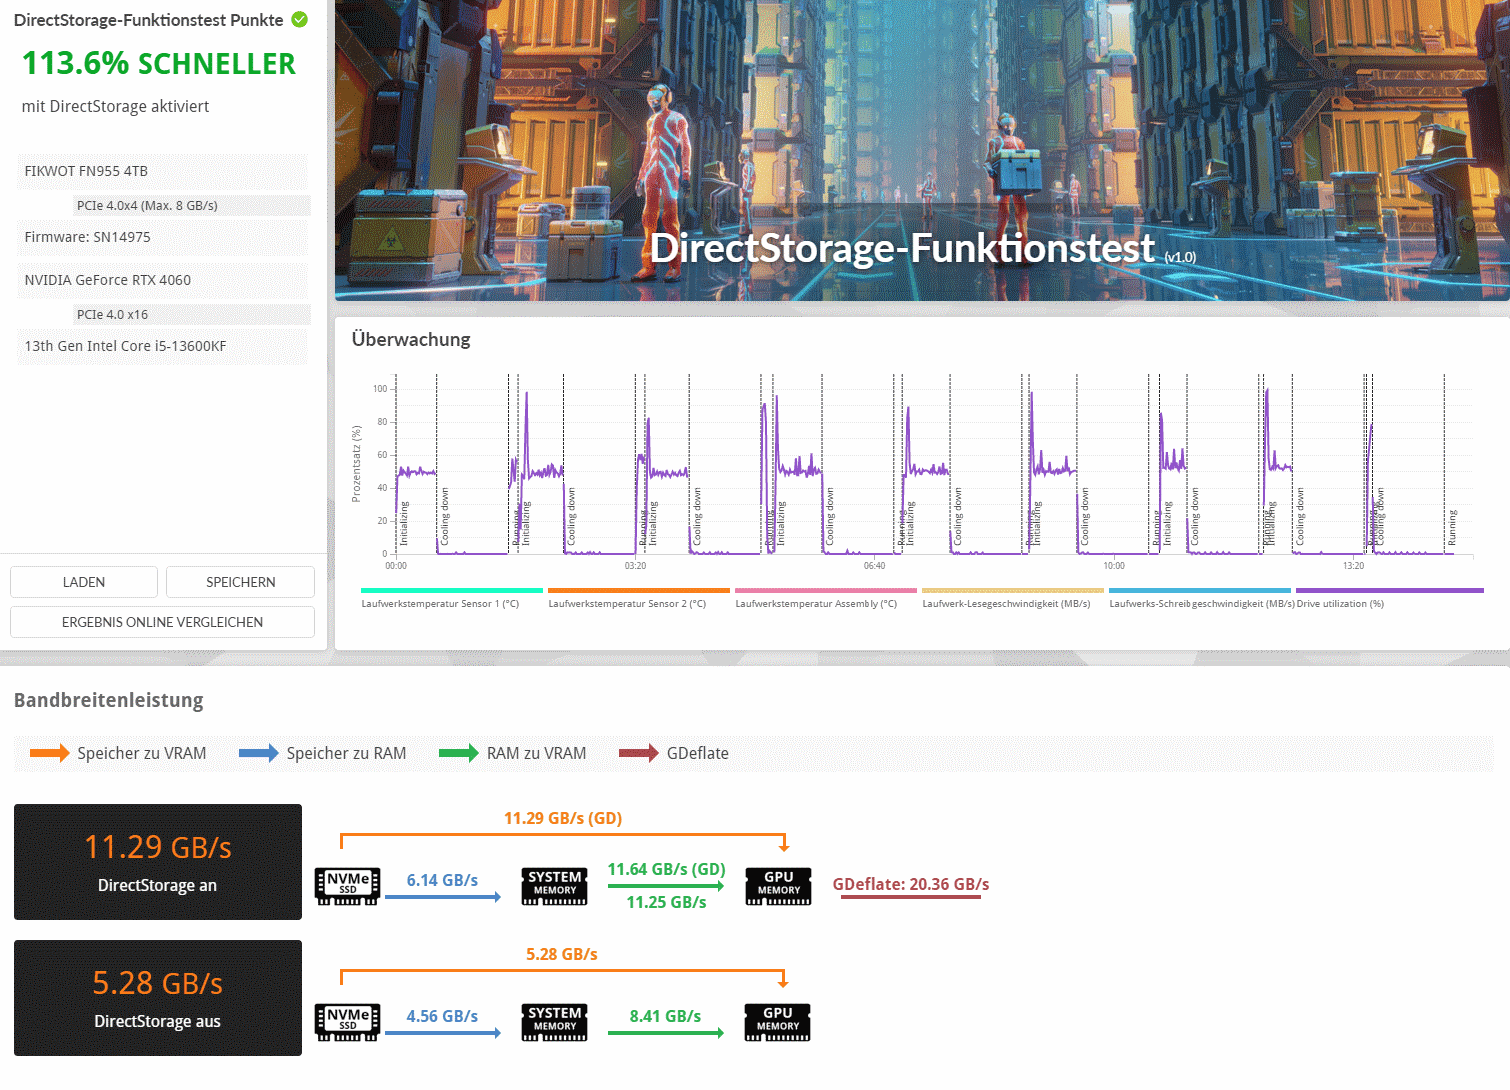Click the 4.56 GB/s blue transfer value
Image resolution: width=1510 pixels, height=1090 pixels.
442,1016
